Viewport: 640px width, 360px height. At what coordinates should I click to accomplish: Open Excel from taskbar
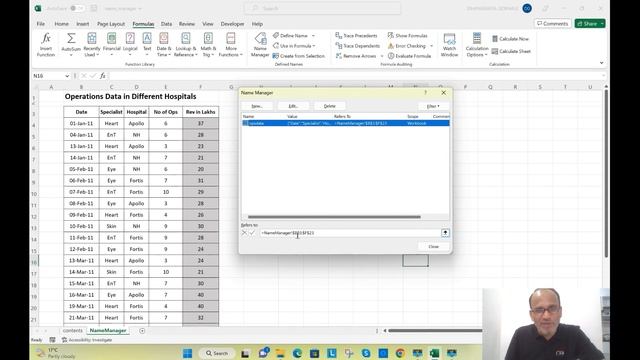(434, 353)
